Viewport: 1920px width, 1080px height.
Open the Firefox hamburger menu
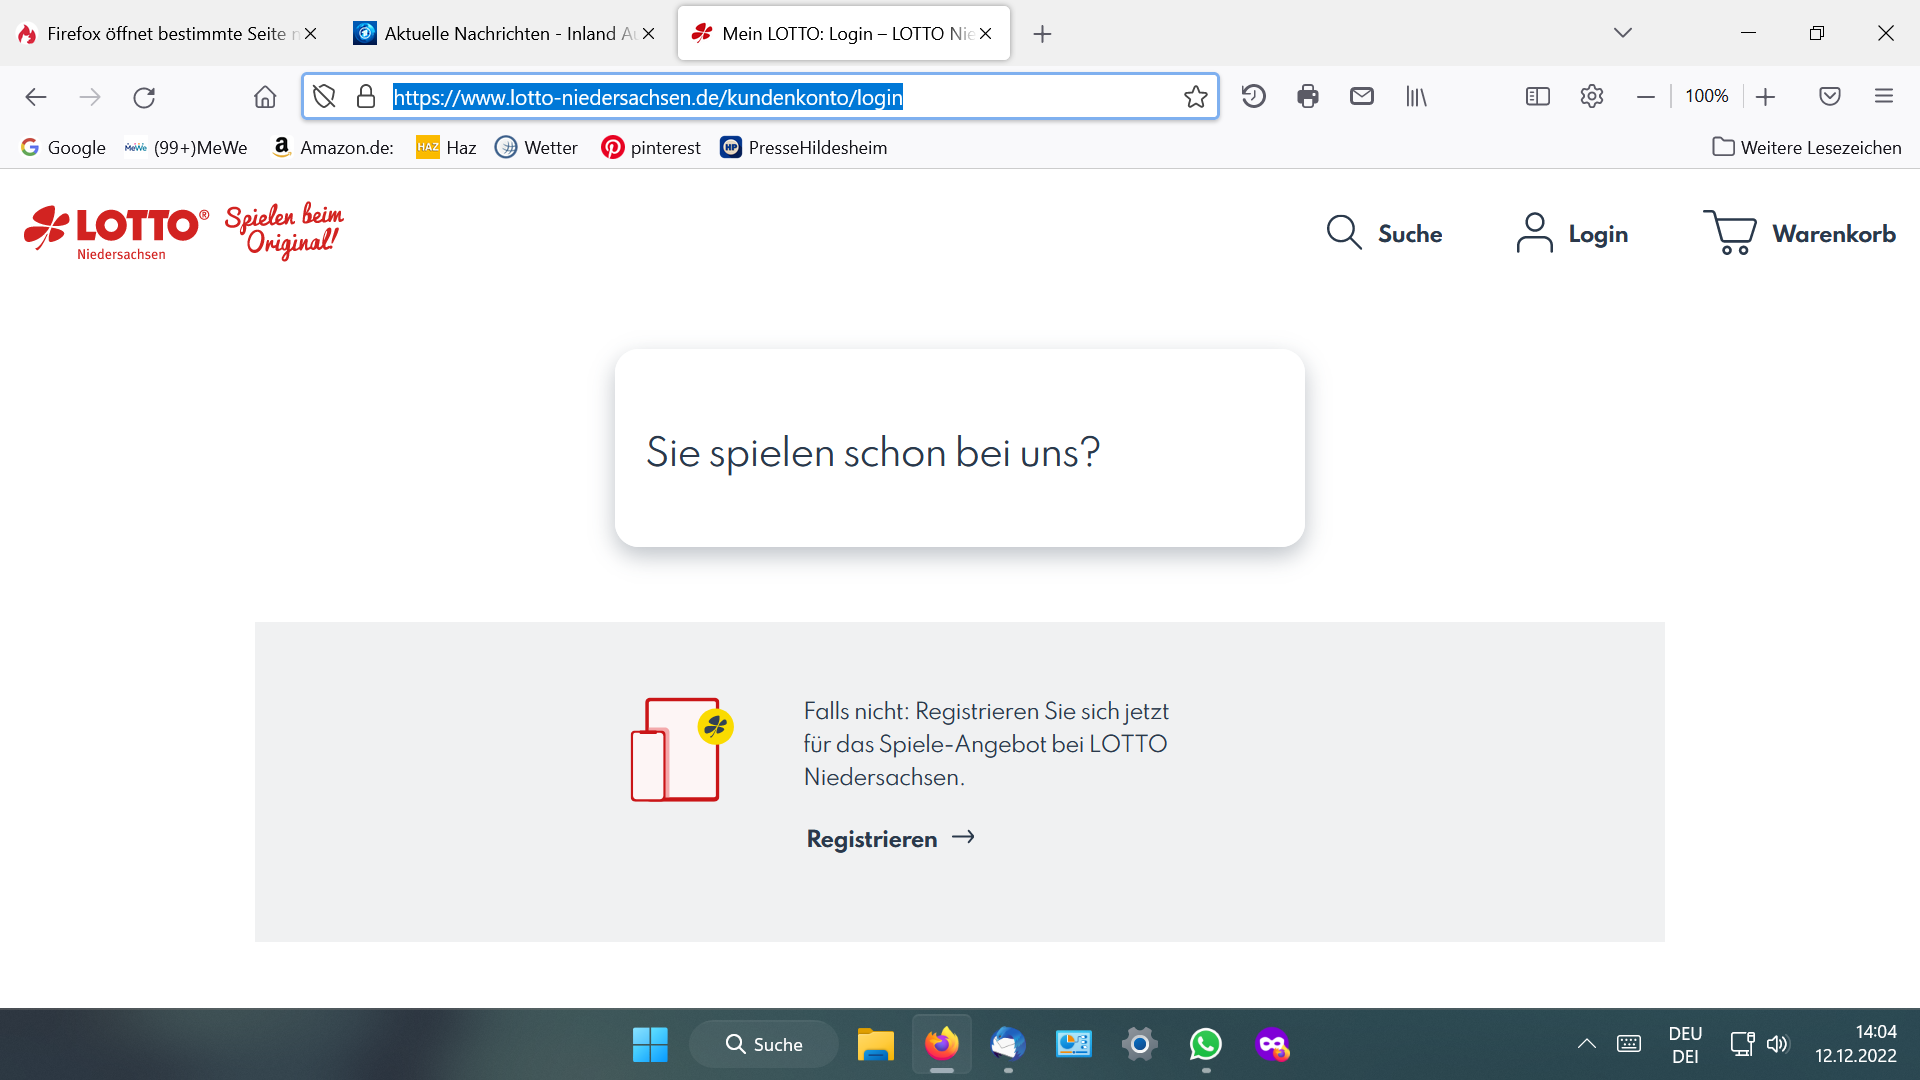(1884, 97)
